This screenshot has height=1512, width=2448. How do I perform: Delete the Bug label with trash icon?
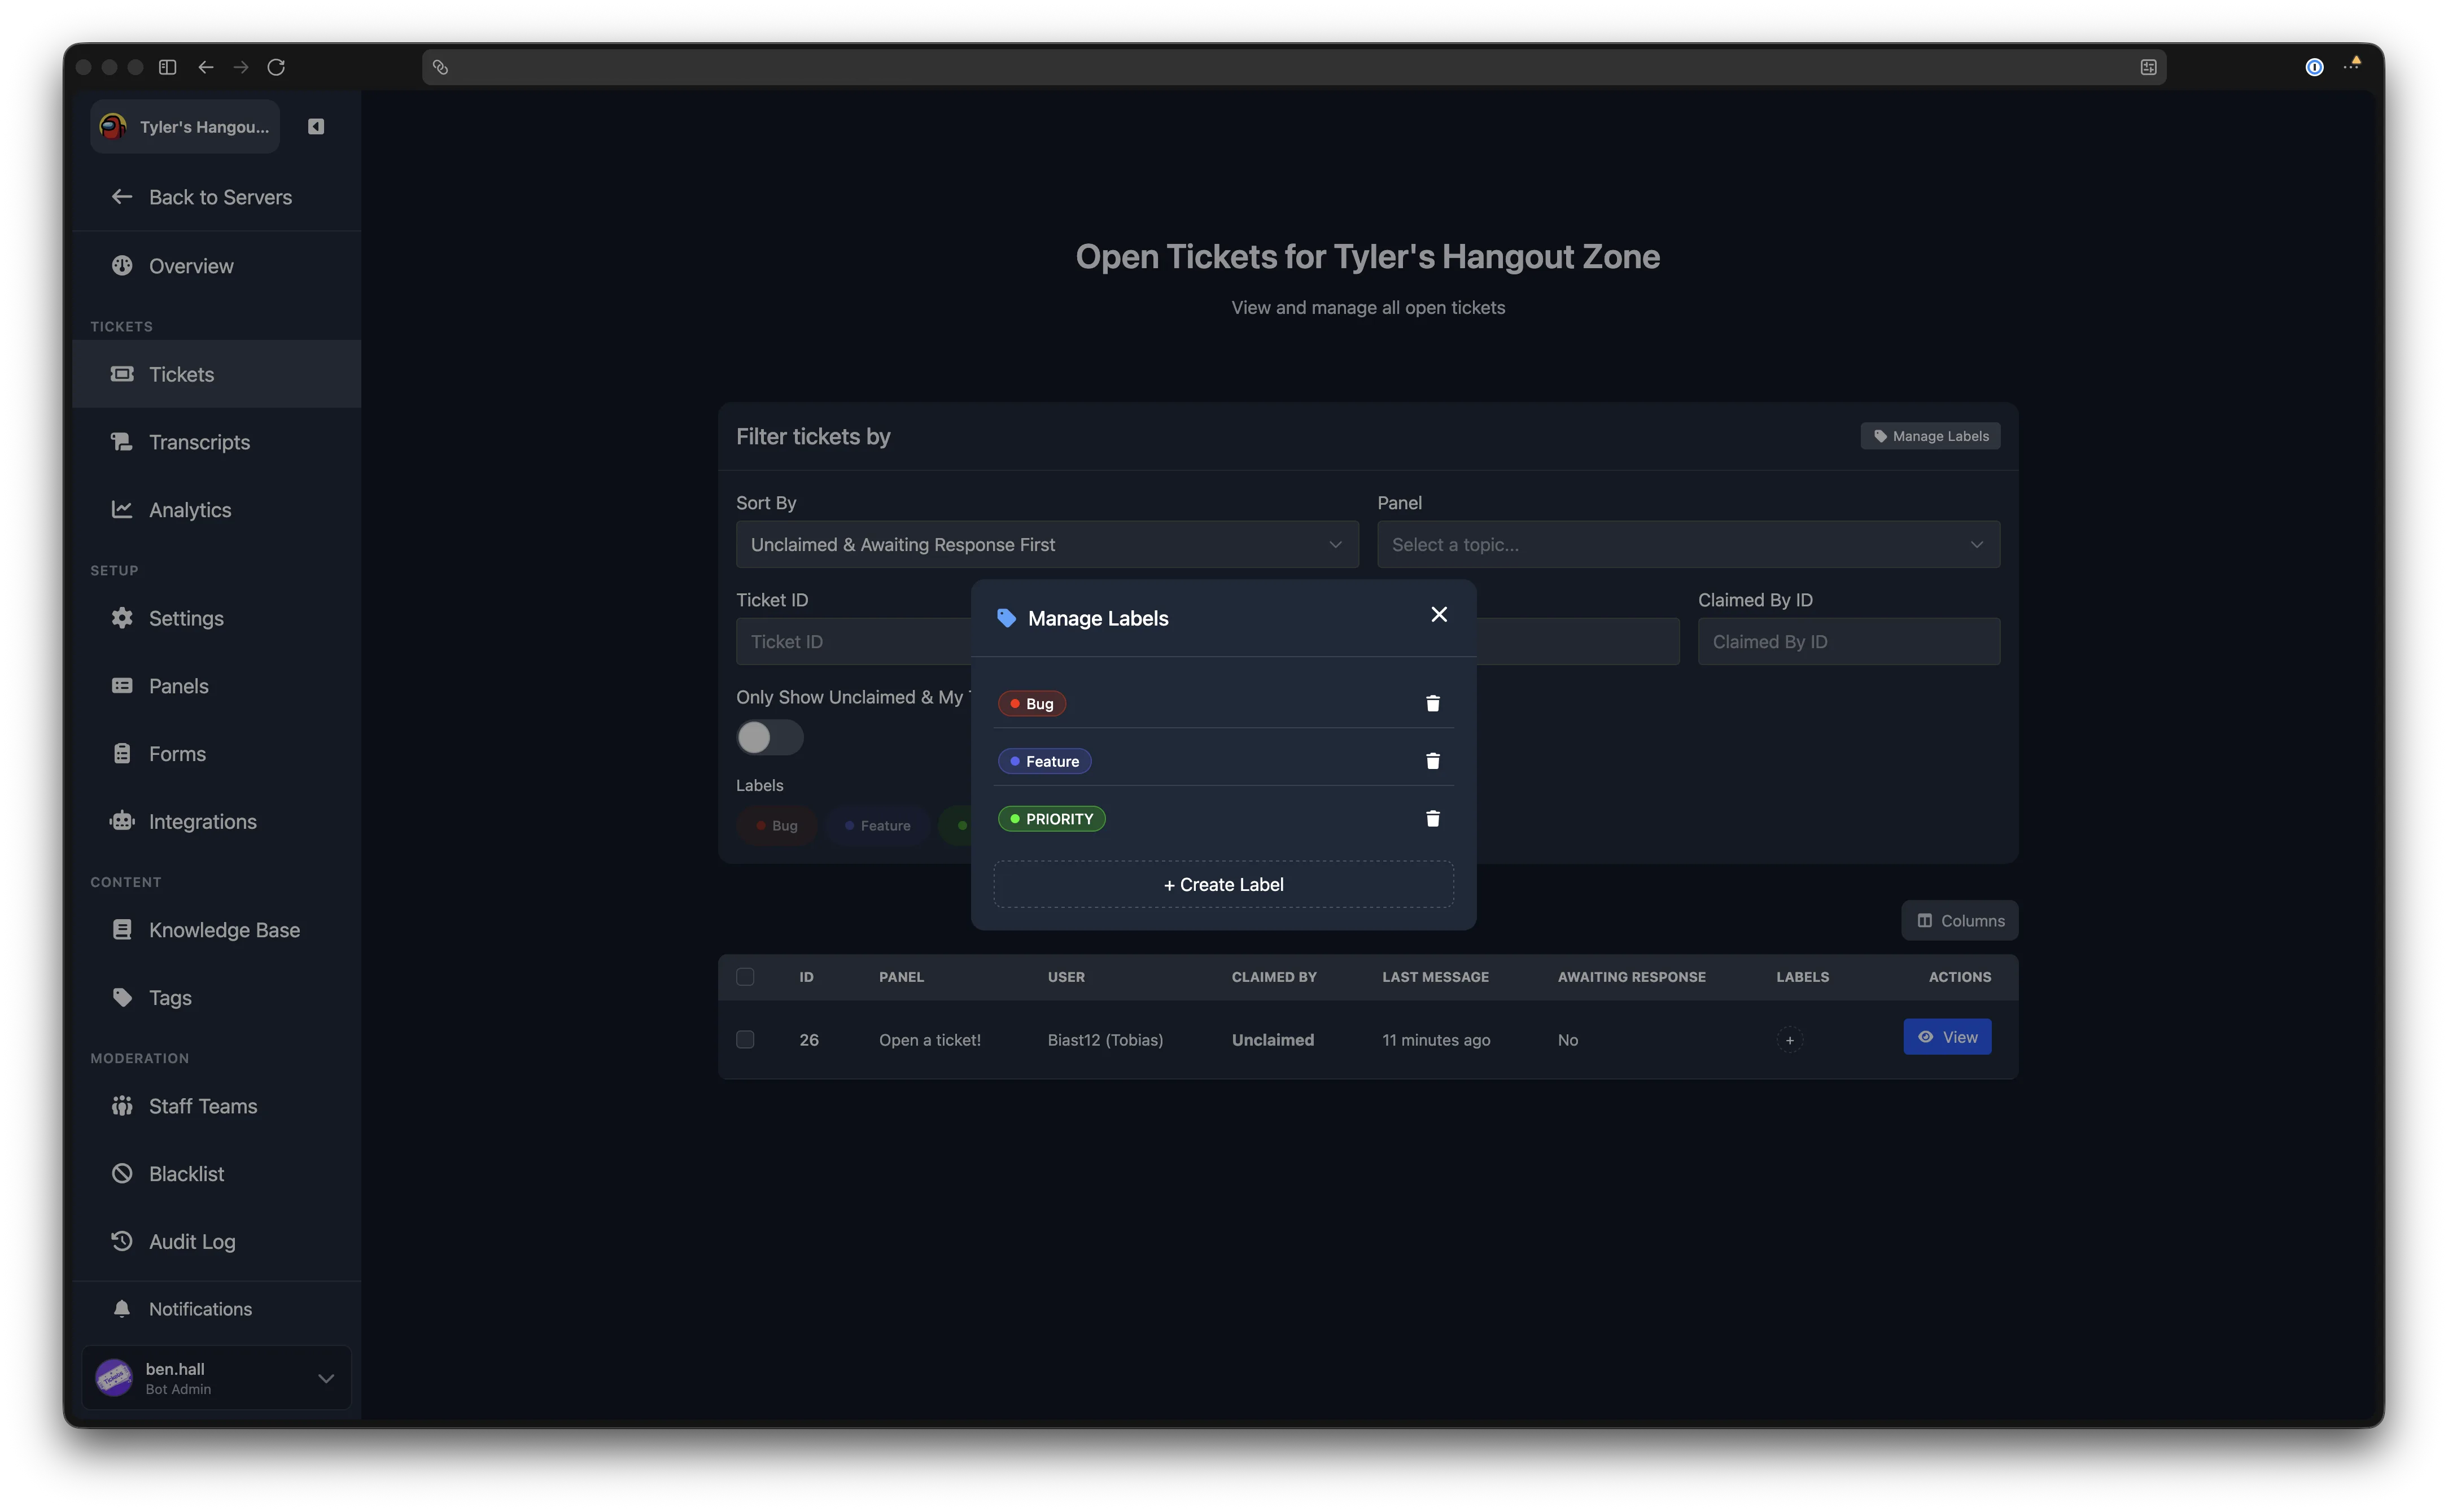[1432, 703]
